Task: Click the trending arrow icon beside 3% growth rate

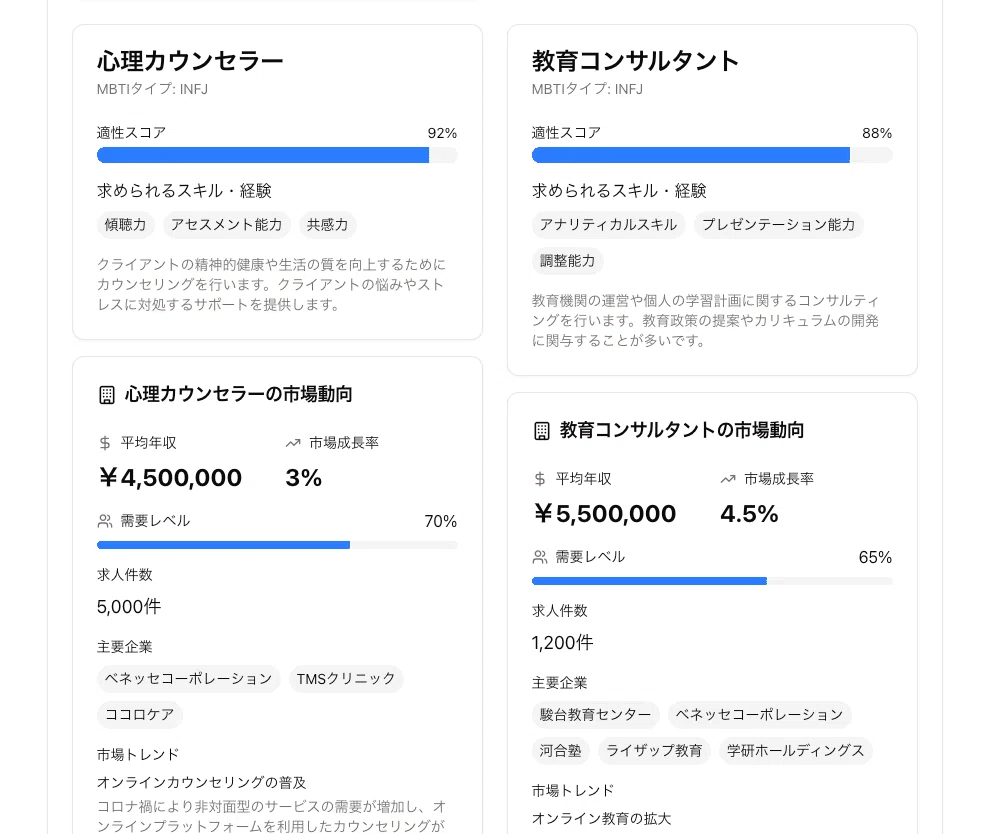Action: pos(293,443)
